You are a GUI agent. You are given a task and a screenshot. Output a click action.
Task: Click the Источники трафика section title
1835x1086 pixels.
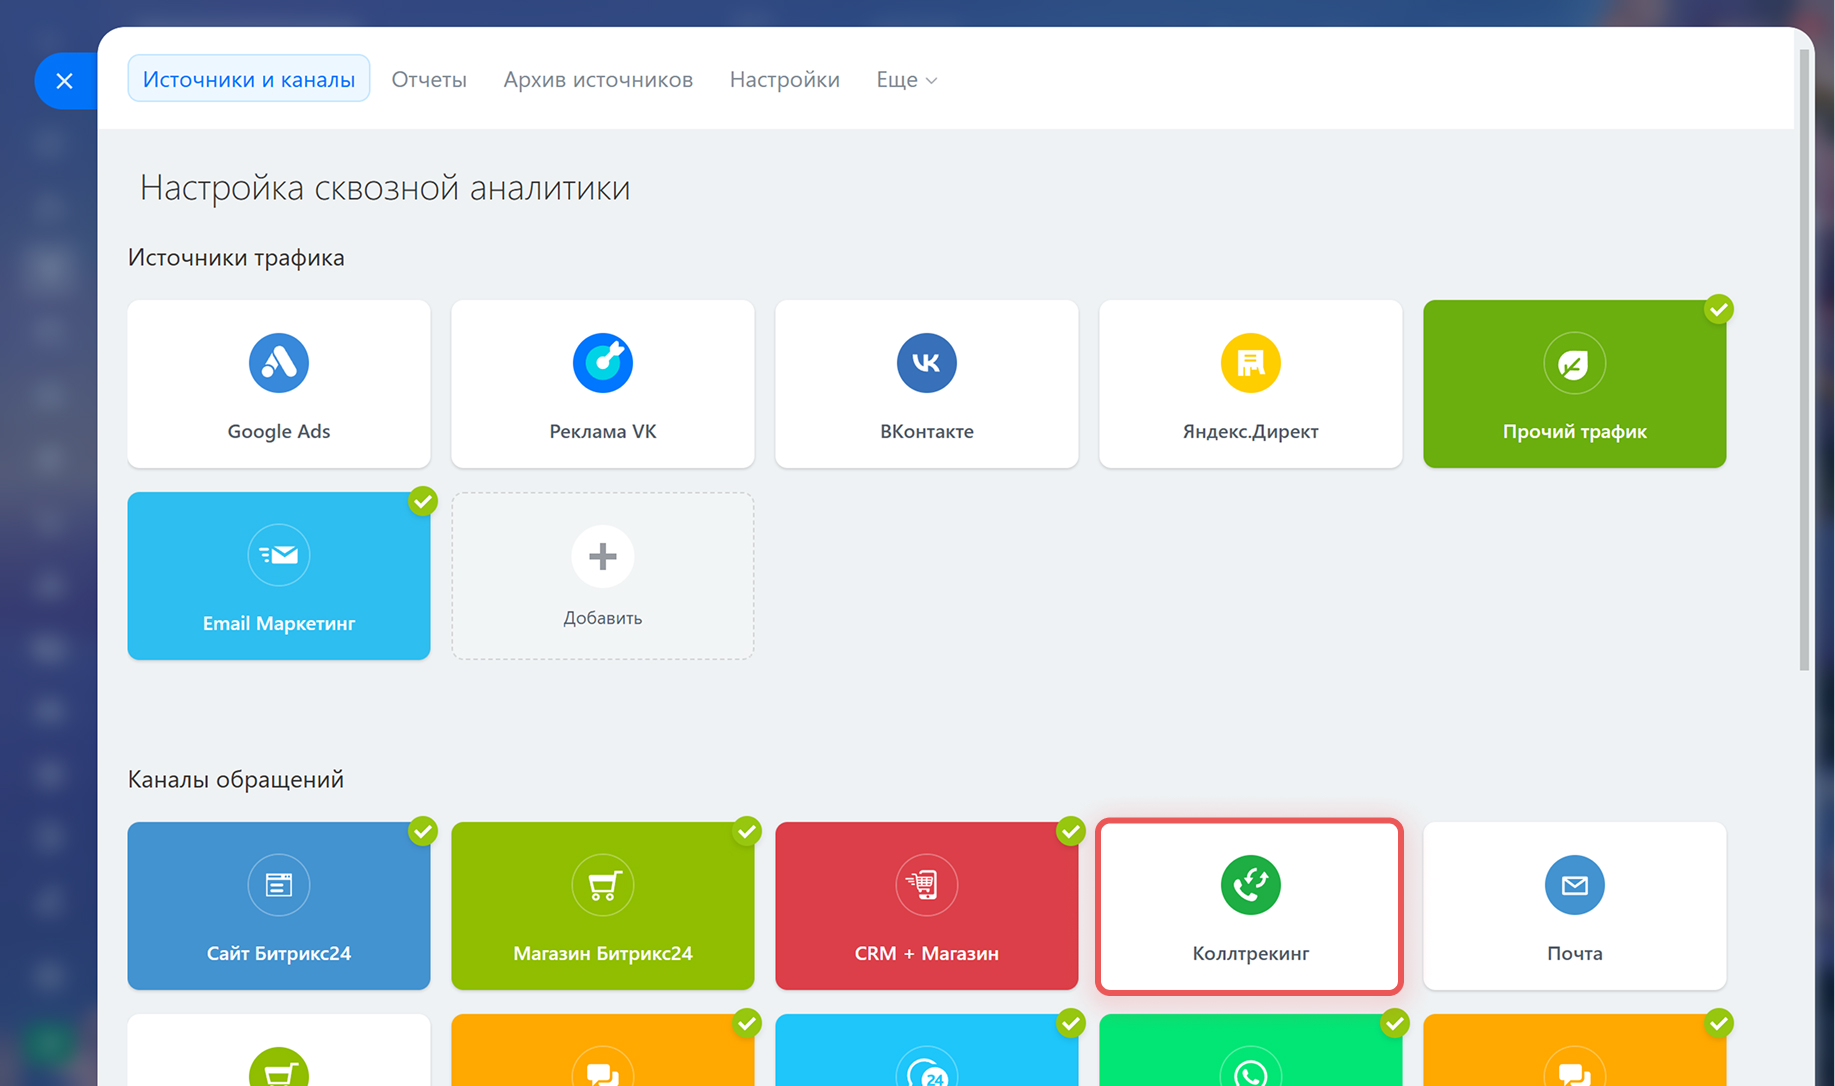(x=236, y=258)
